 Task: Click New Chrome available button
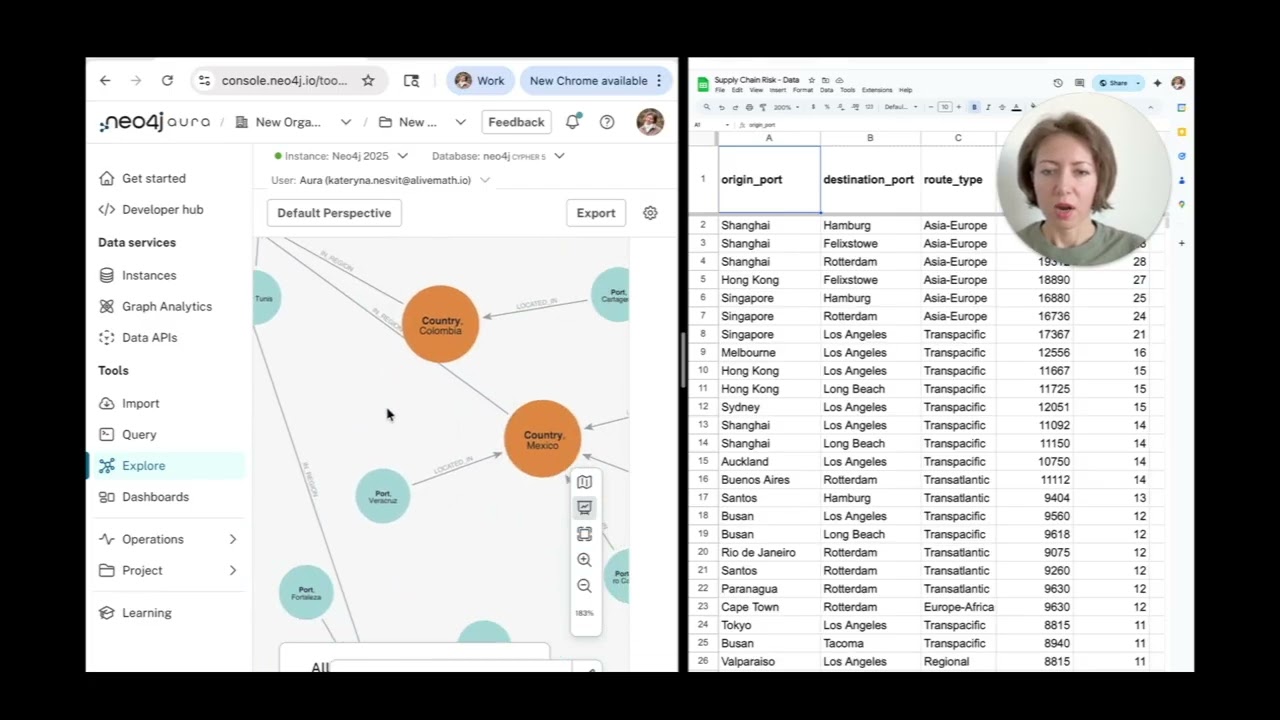[588, 81]
